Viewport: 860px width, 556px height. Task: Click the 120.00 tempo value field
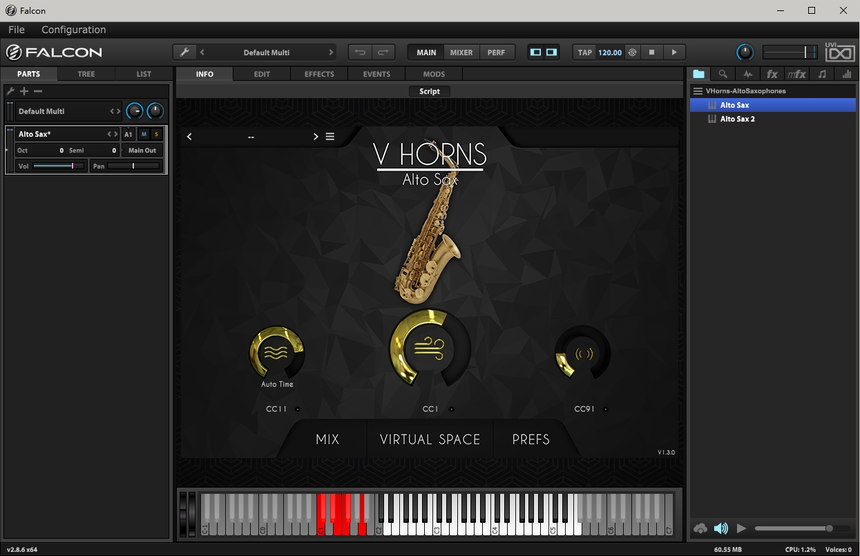(x=610, y=52)
